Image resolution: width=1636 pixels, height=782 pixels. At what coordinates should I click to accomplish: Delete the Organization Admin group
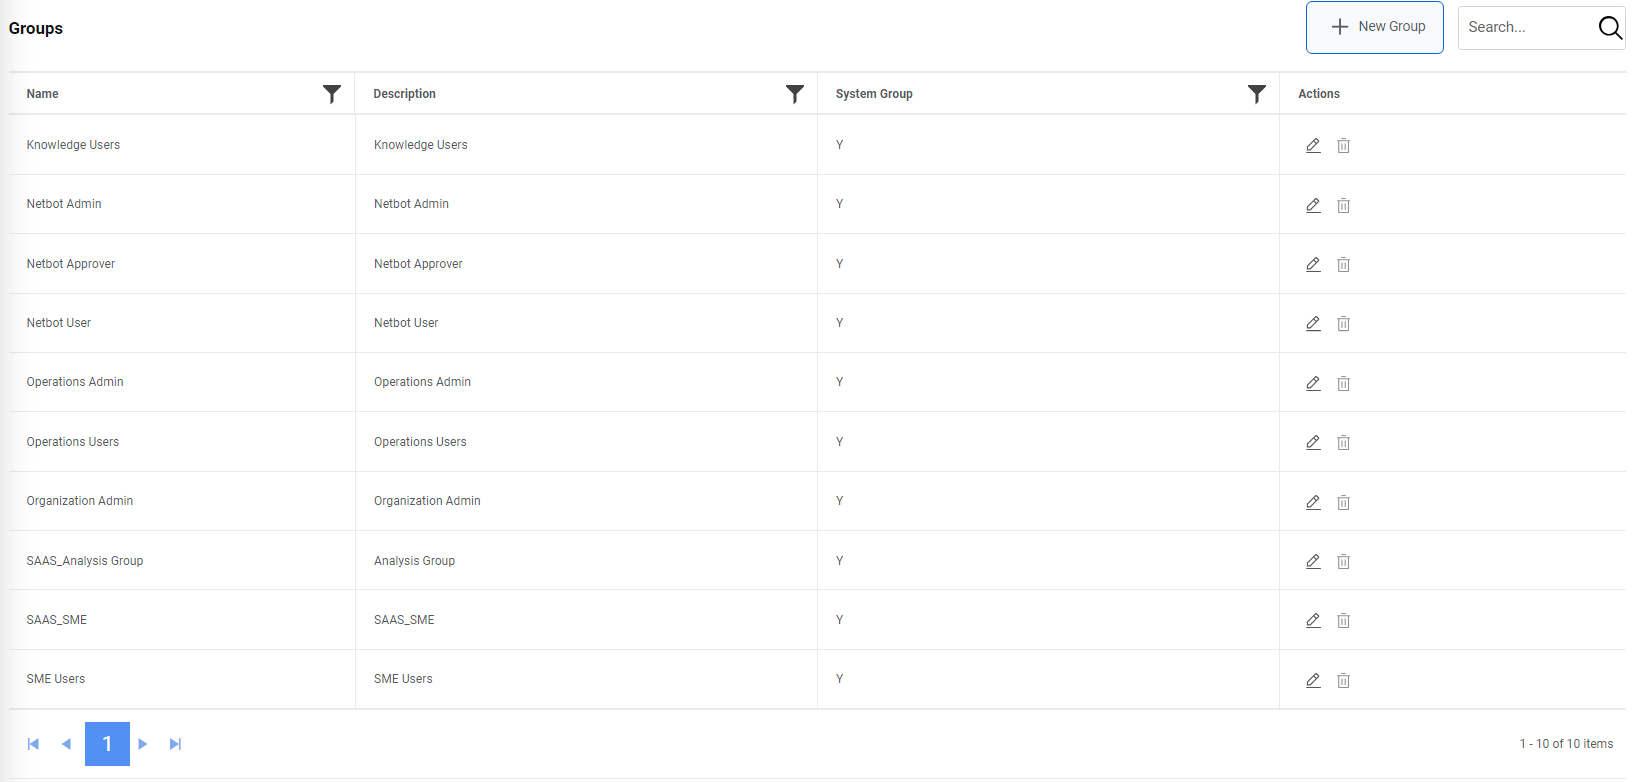(x=1343, y=502)
